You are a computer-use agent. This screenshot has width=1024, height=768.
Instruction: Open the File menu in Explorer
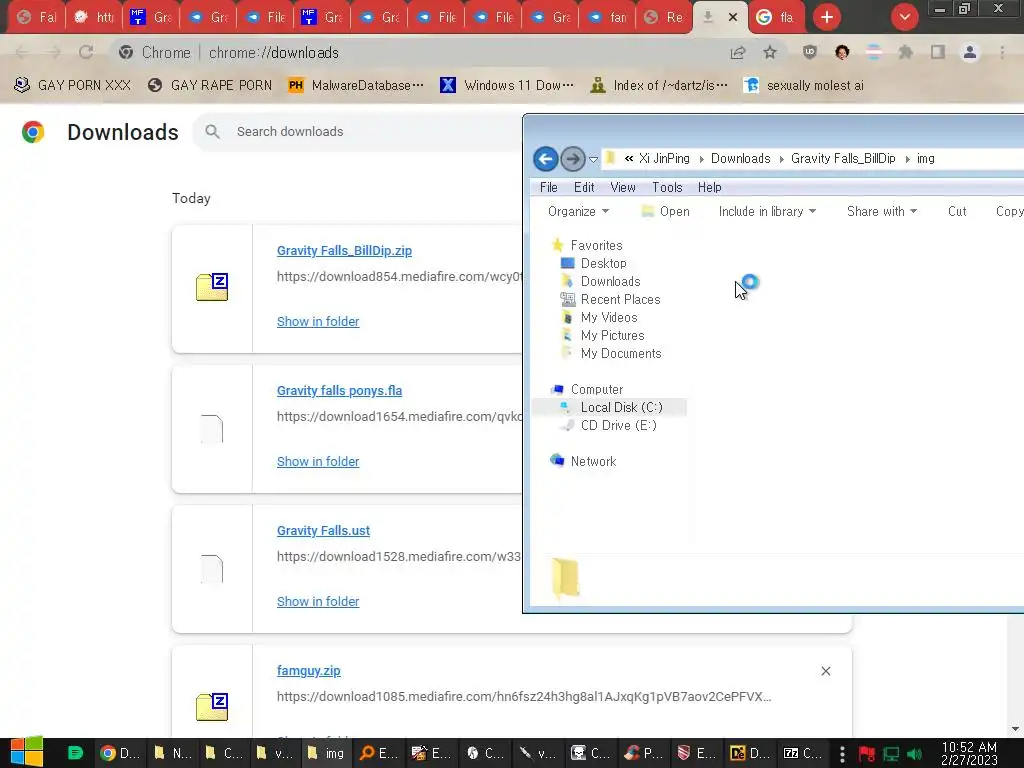[x=549, y=187]
